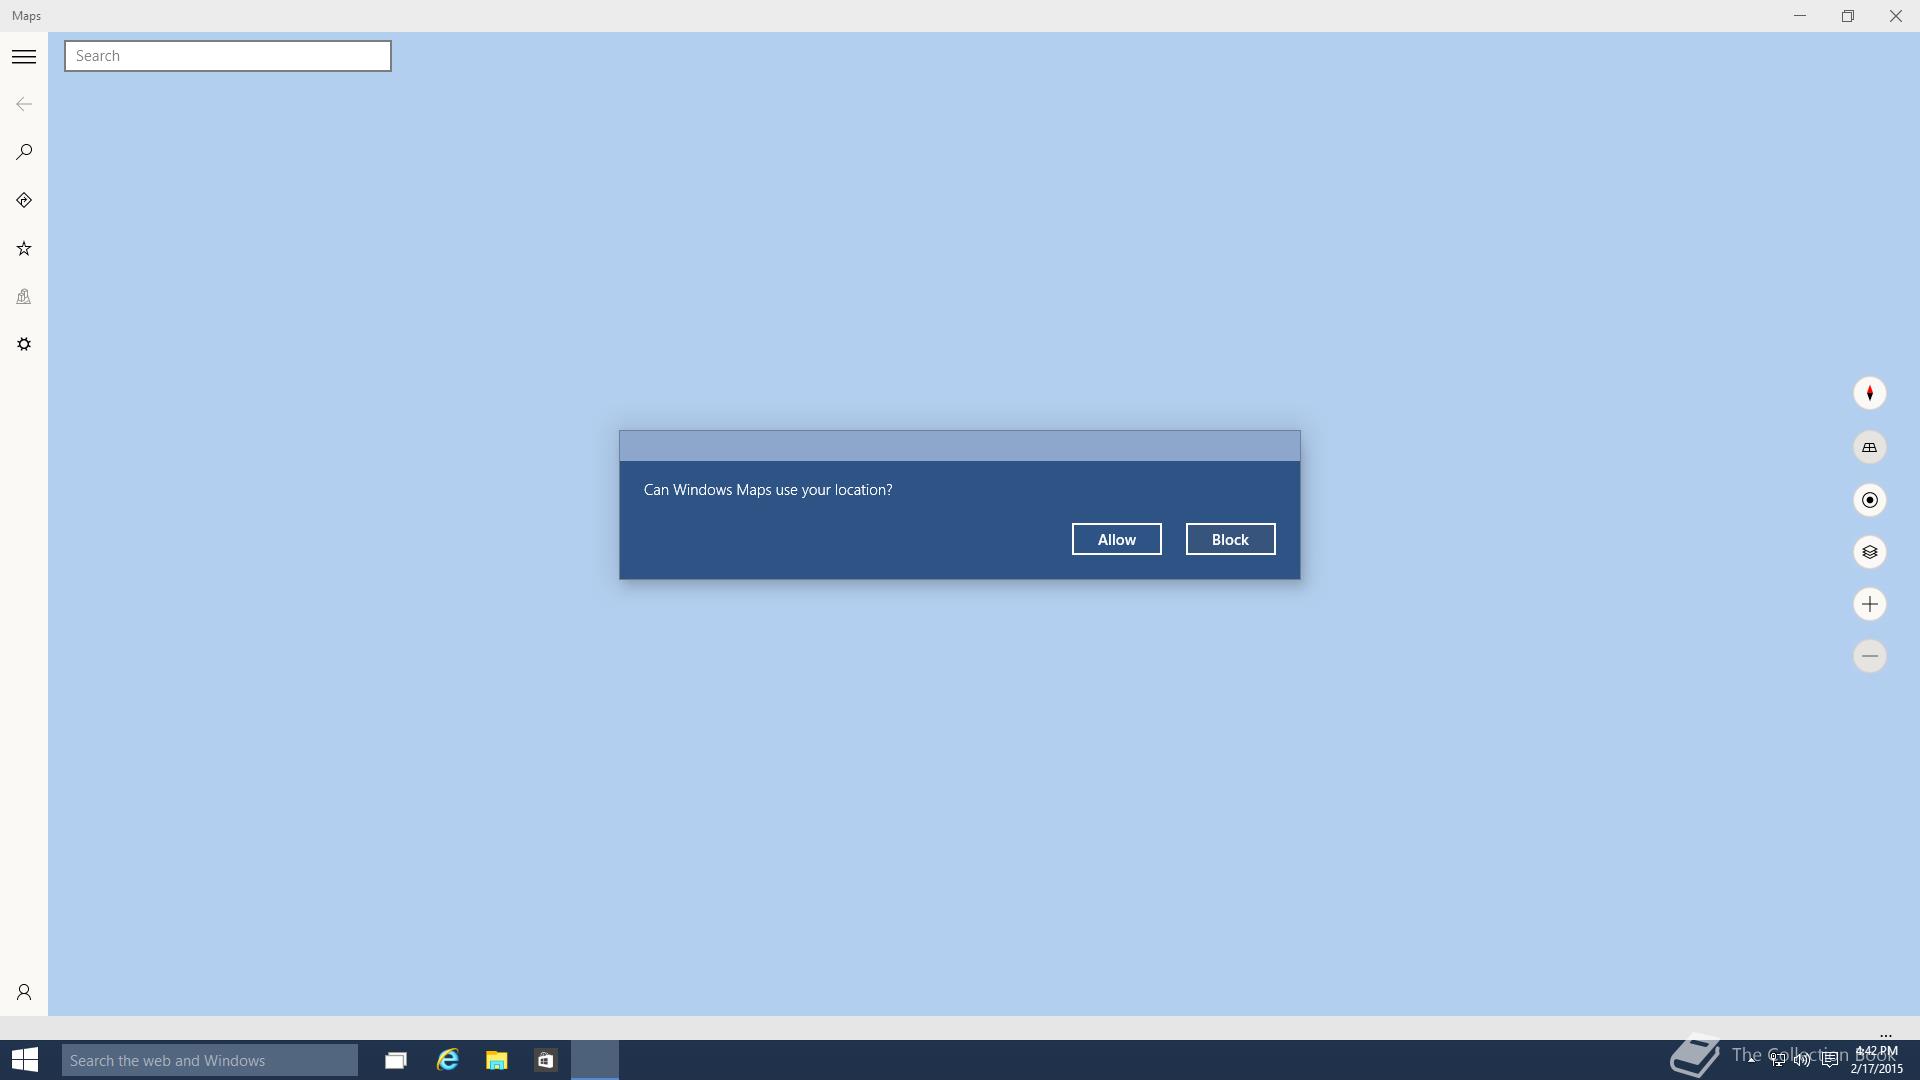Block Windows Maps from using location
This screenshot has height=1080, width=1920.
coord(1230,539)
